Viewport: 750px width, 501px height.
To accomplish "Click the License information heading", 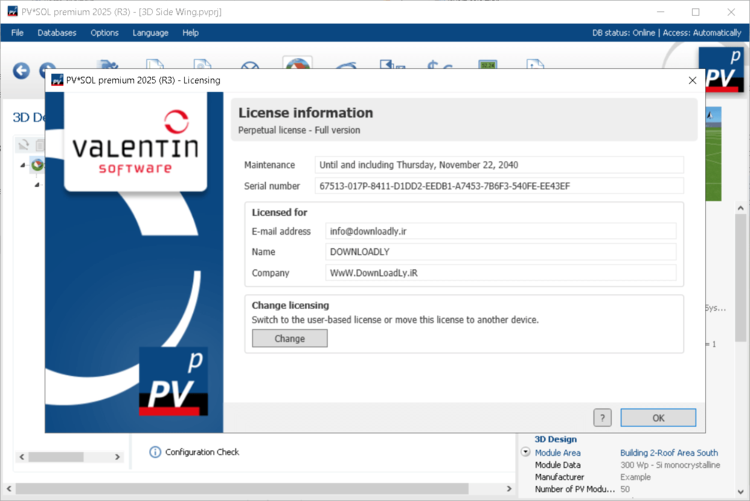I will click(x=306, y=113).
